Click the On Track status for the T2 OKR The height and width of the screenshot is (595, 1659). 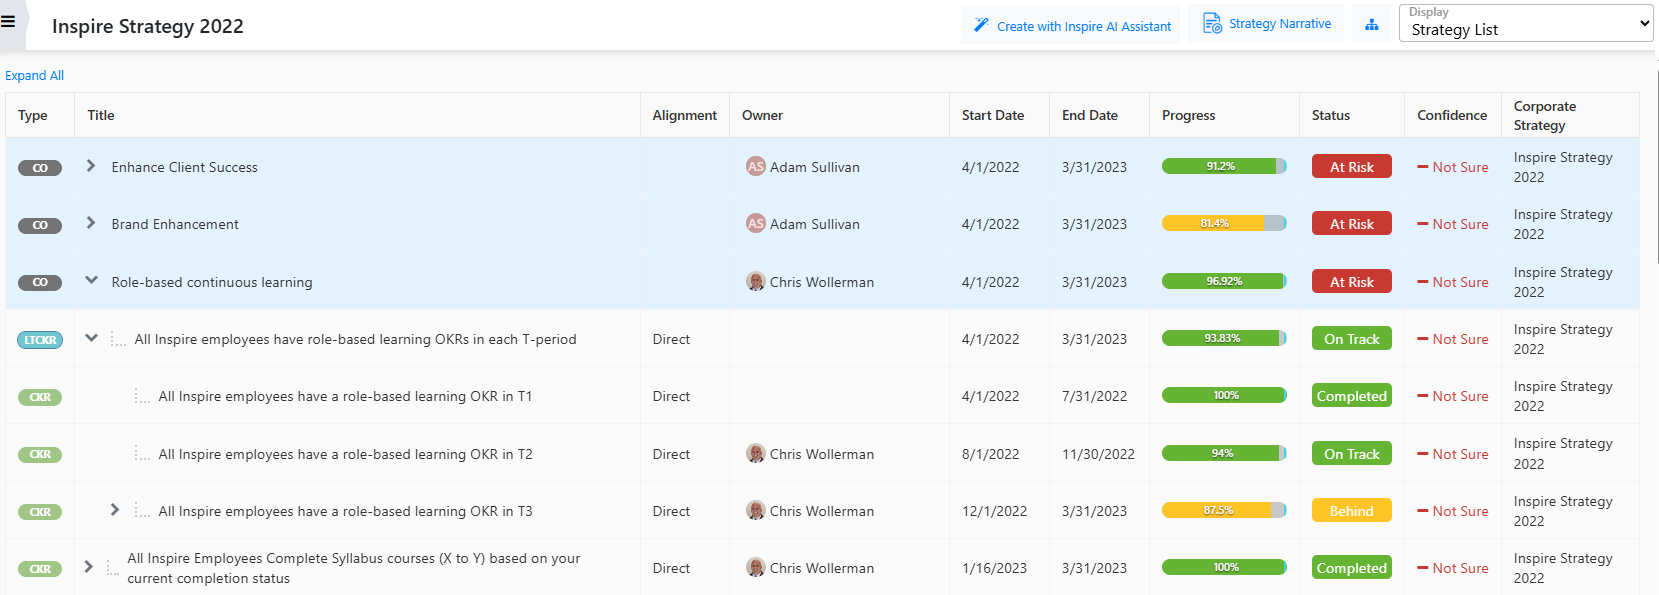(x=1352, y=454)
